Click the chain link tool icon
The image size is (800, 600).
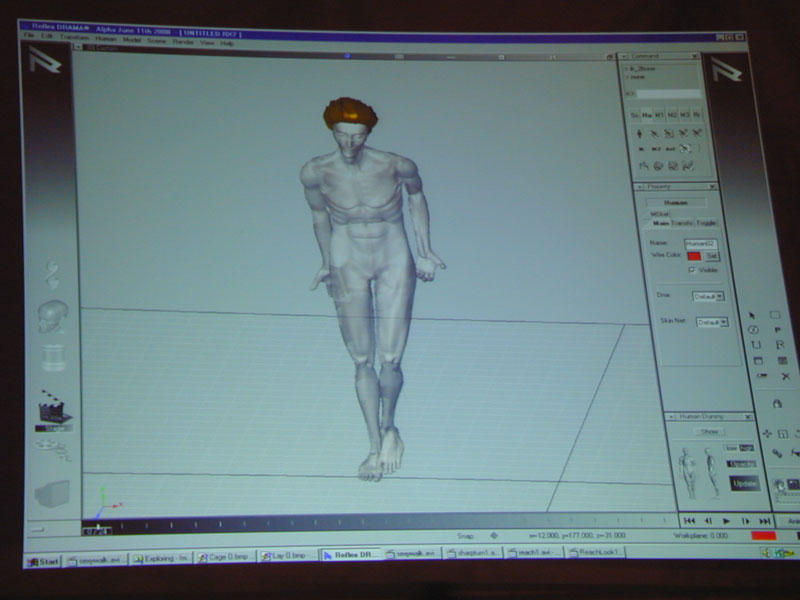(776, 453)
